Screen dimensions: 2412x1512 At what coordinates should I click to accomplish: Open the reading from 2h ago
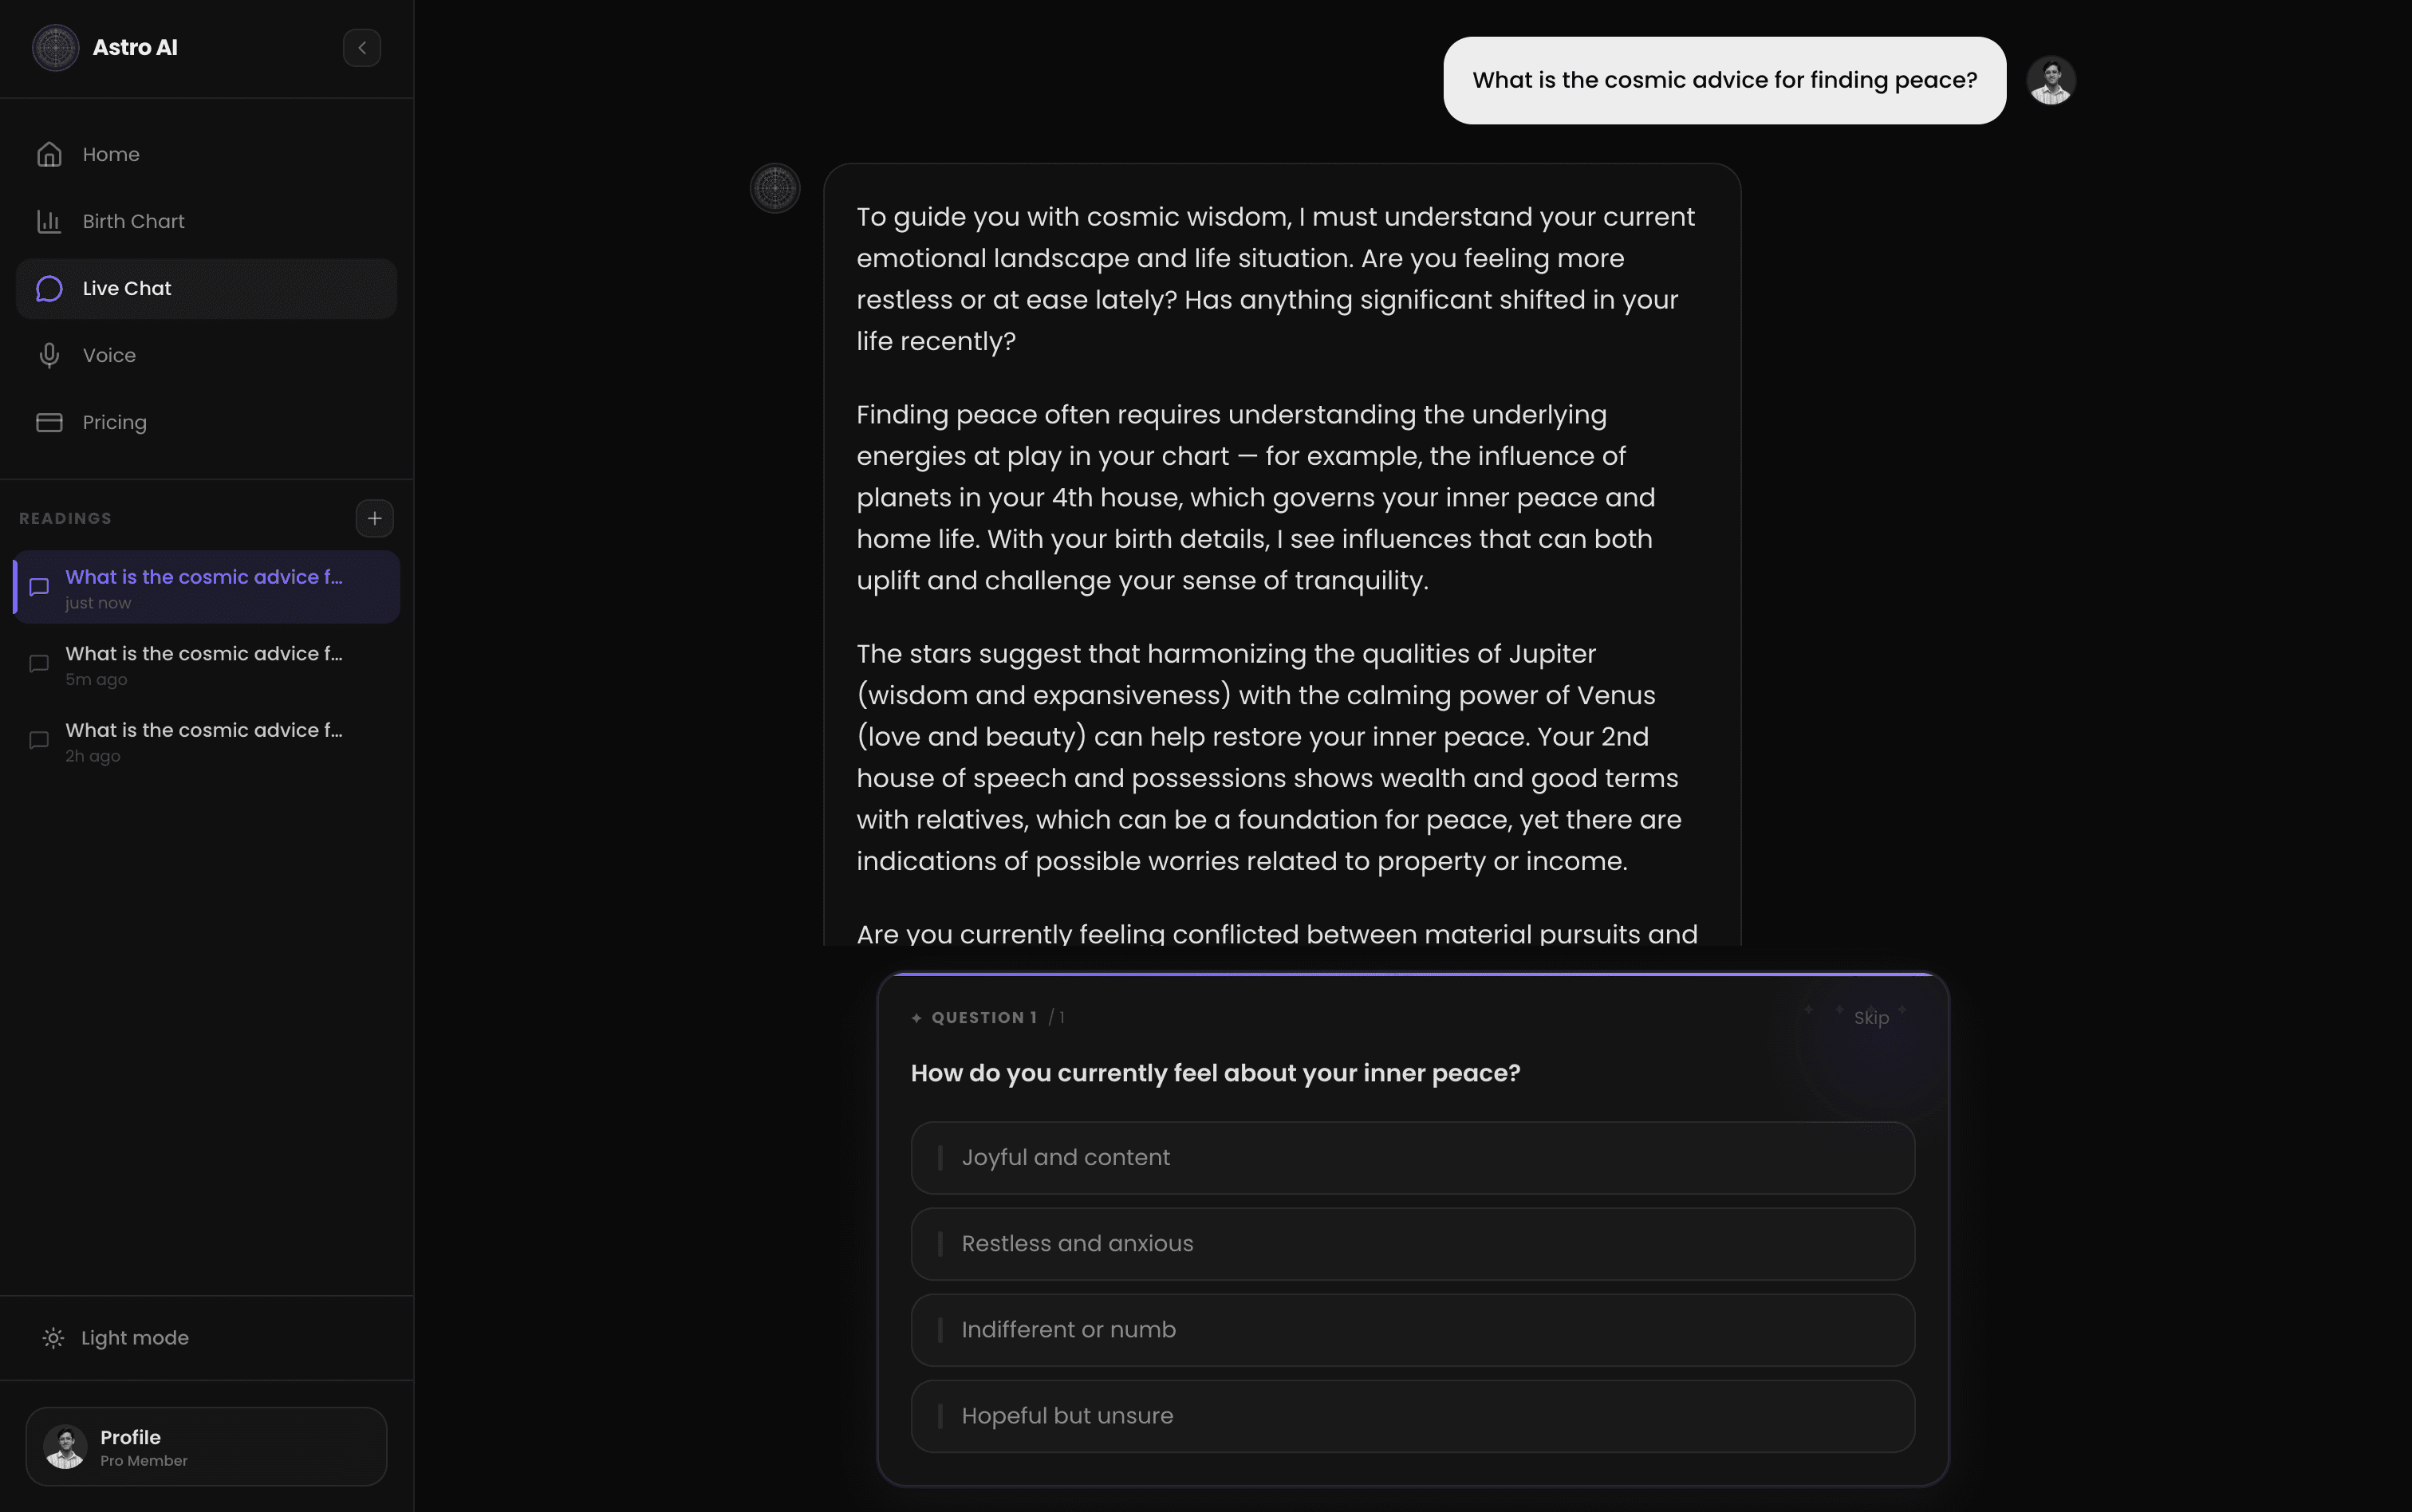point(206,741)
